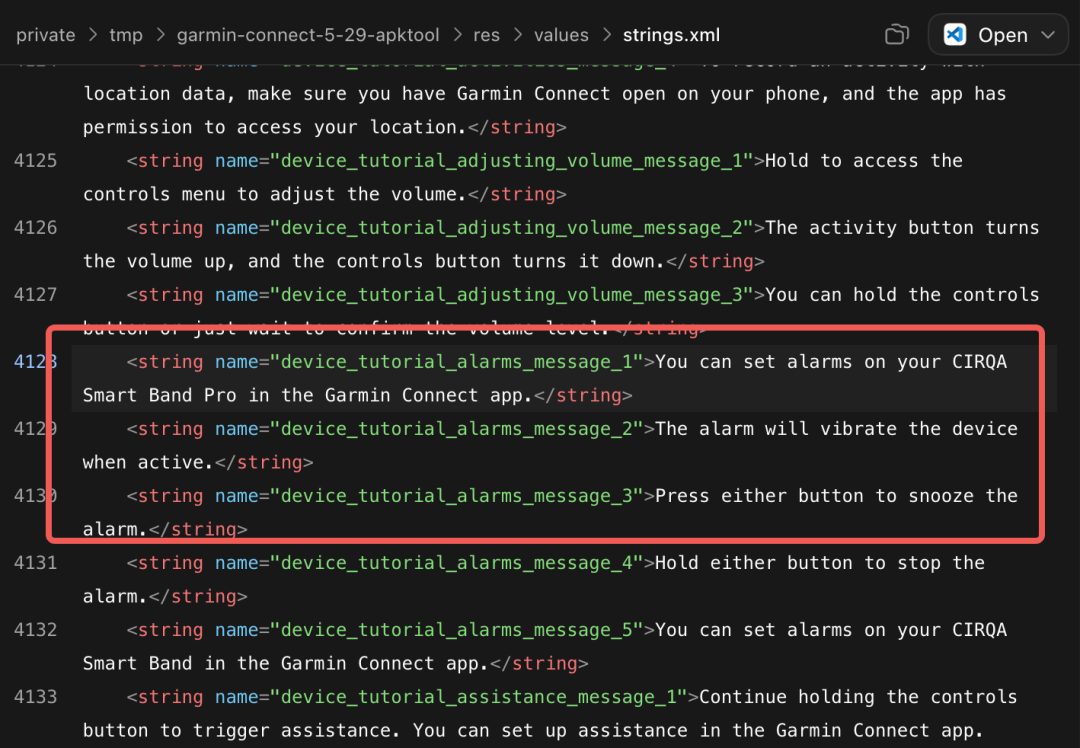Click the name "device_tutorial_alarms_message_2"
Image resolution: width=1080 pixels, height=748 pixels.
click(457, 428)
